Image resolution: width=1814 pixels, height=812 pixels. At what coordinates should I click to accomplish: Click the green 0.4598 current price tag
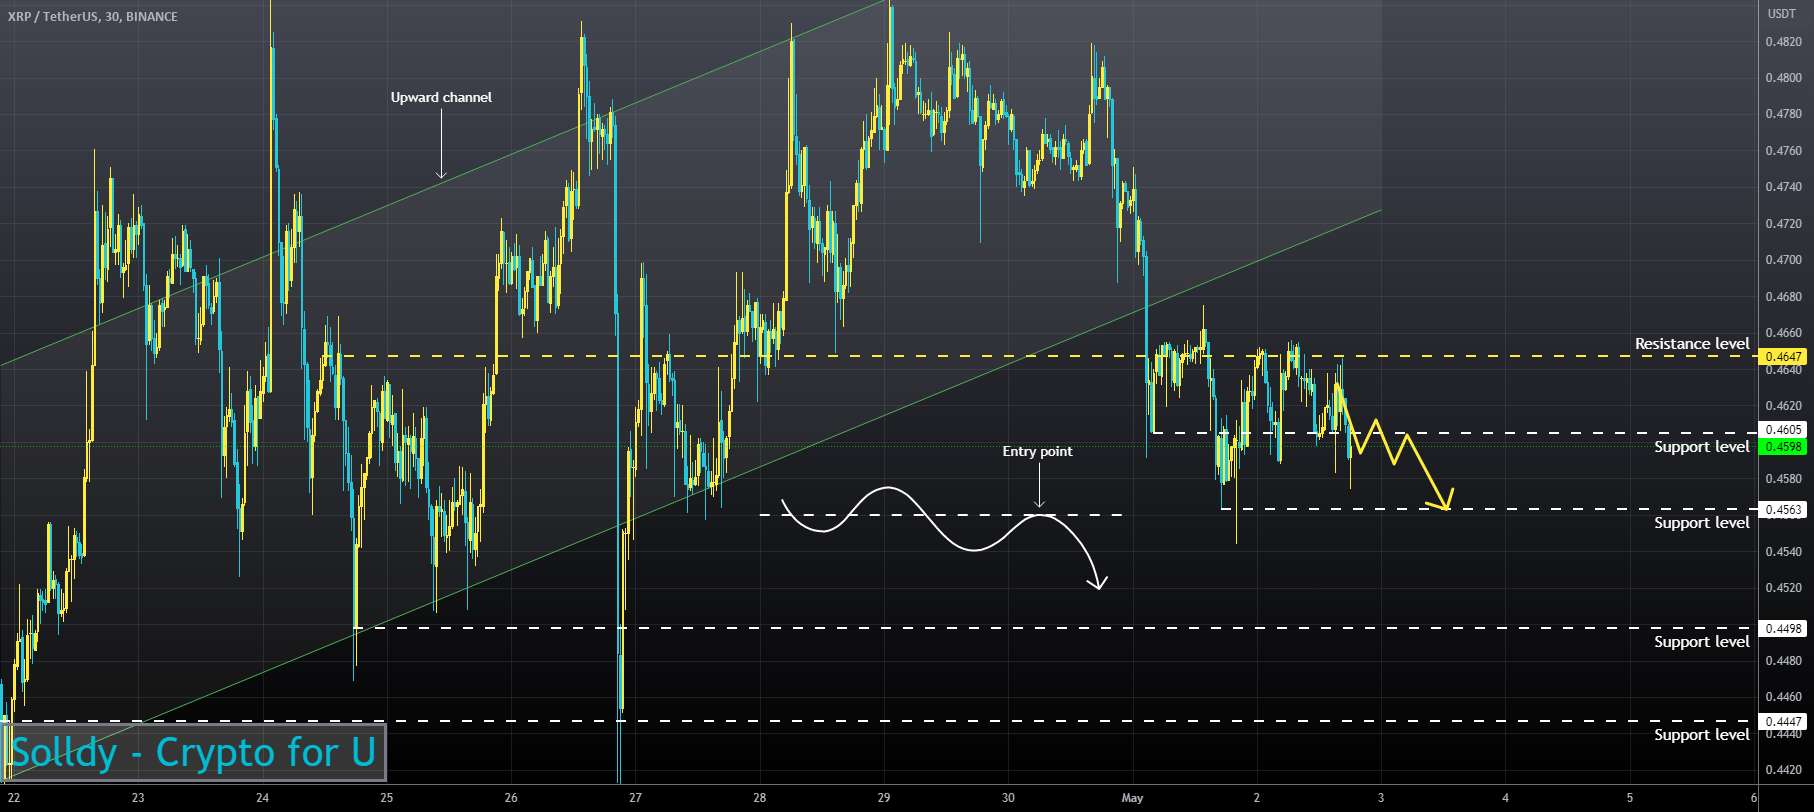[1783, 446]
